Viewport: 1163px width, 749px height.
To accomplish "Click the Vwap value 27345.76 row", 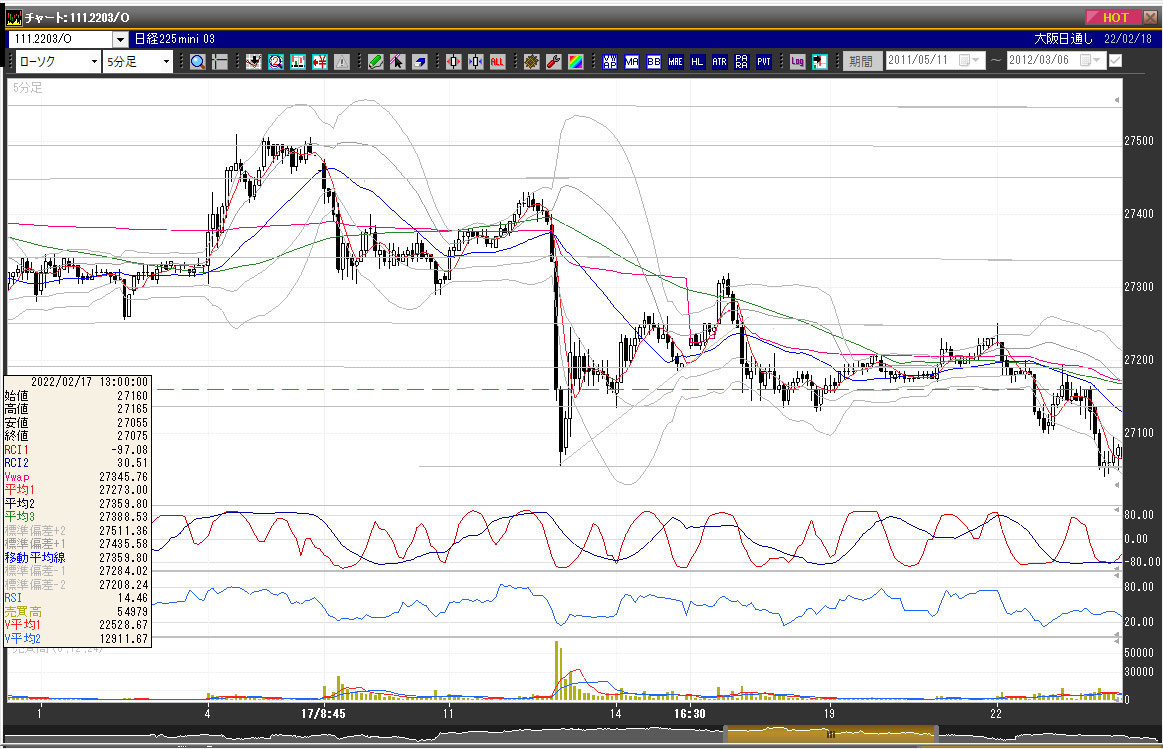I will pyautogui.click(x=76, y=477).
